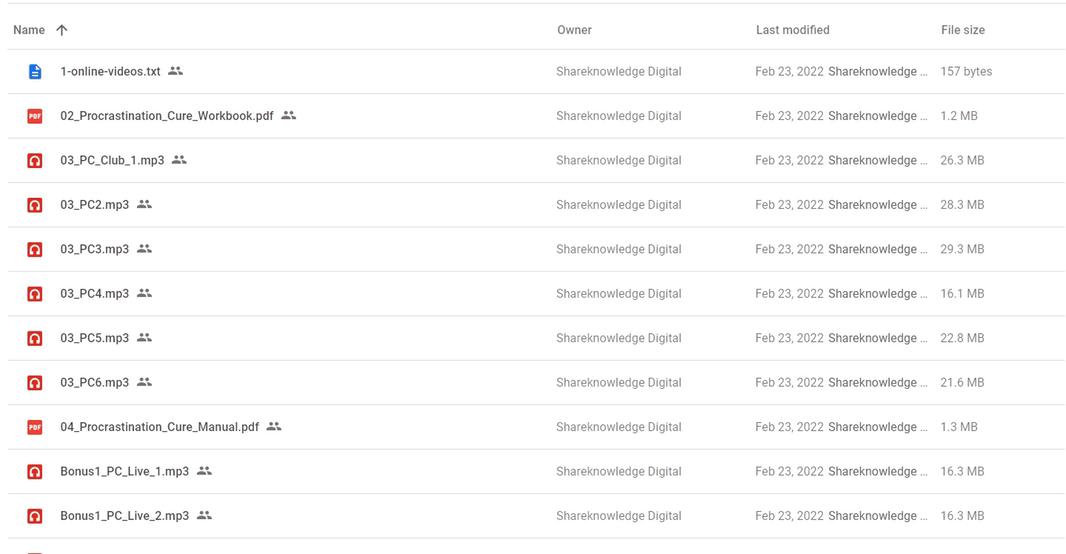
Task: Click the text file icon for 1-online-videos.txt
Action: tap(35, 71)
